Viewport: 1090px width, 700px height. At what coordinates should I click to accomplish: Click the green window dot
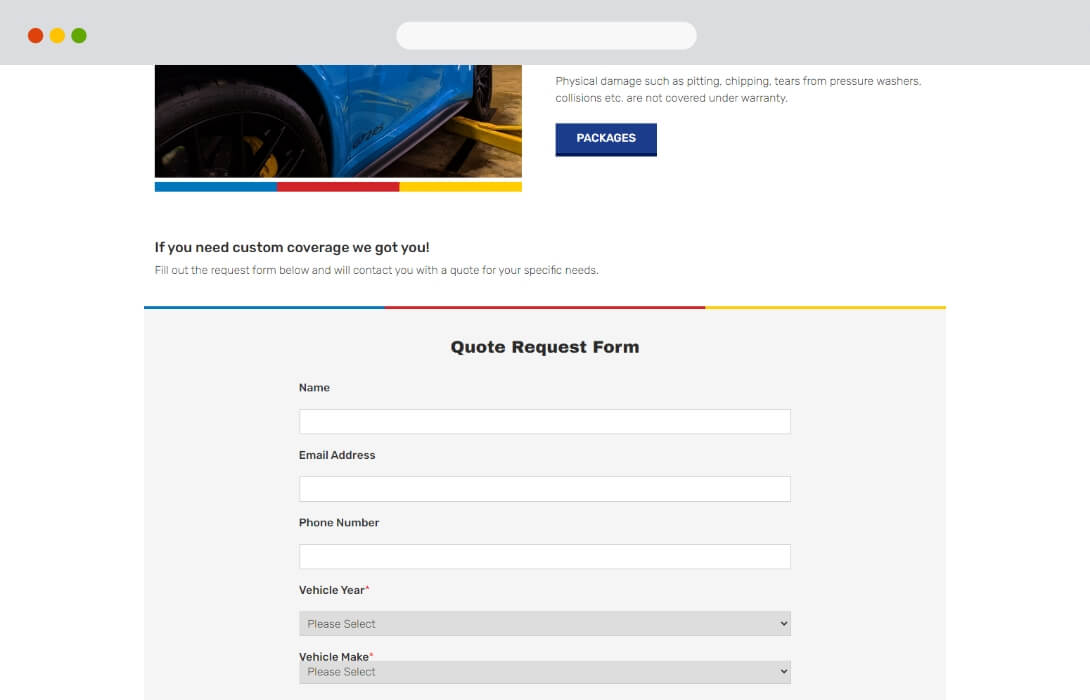79,35
